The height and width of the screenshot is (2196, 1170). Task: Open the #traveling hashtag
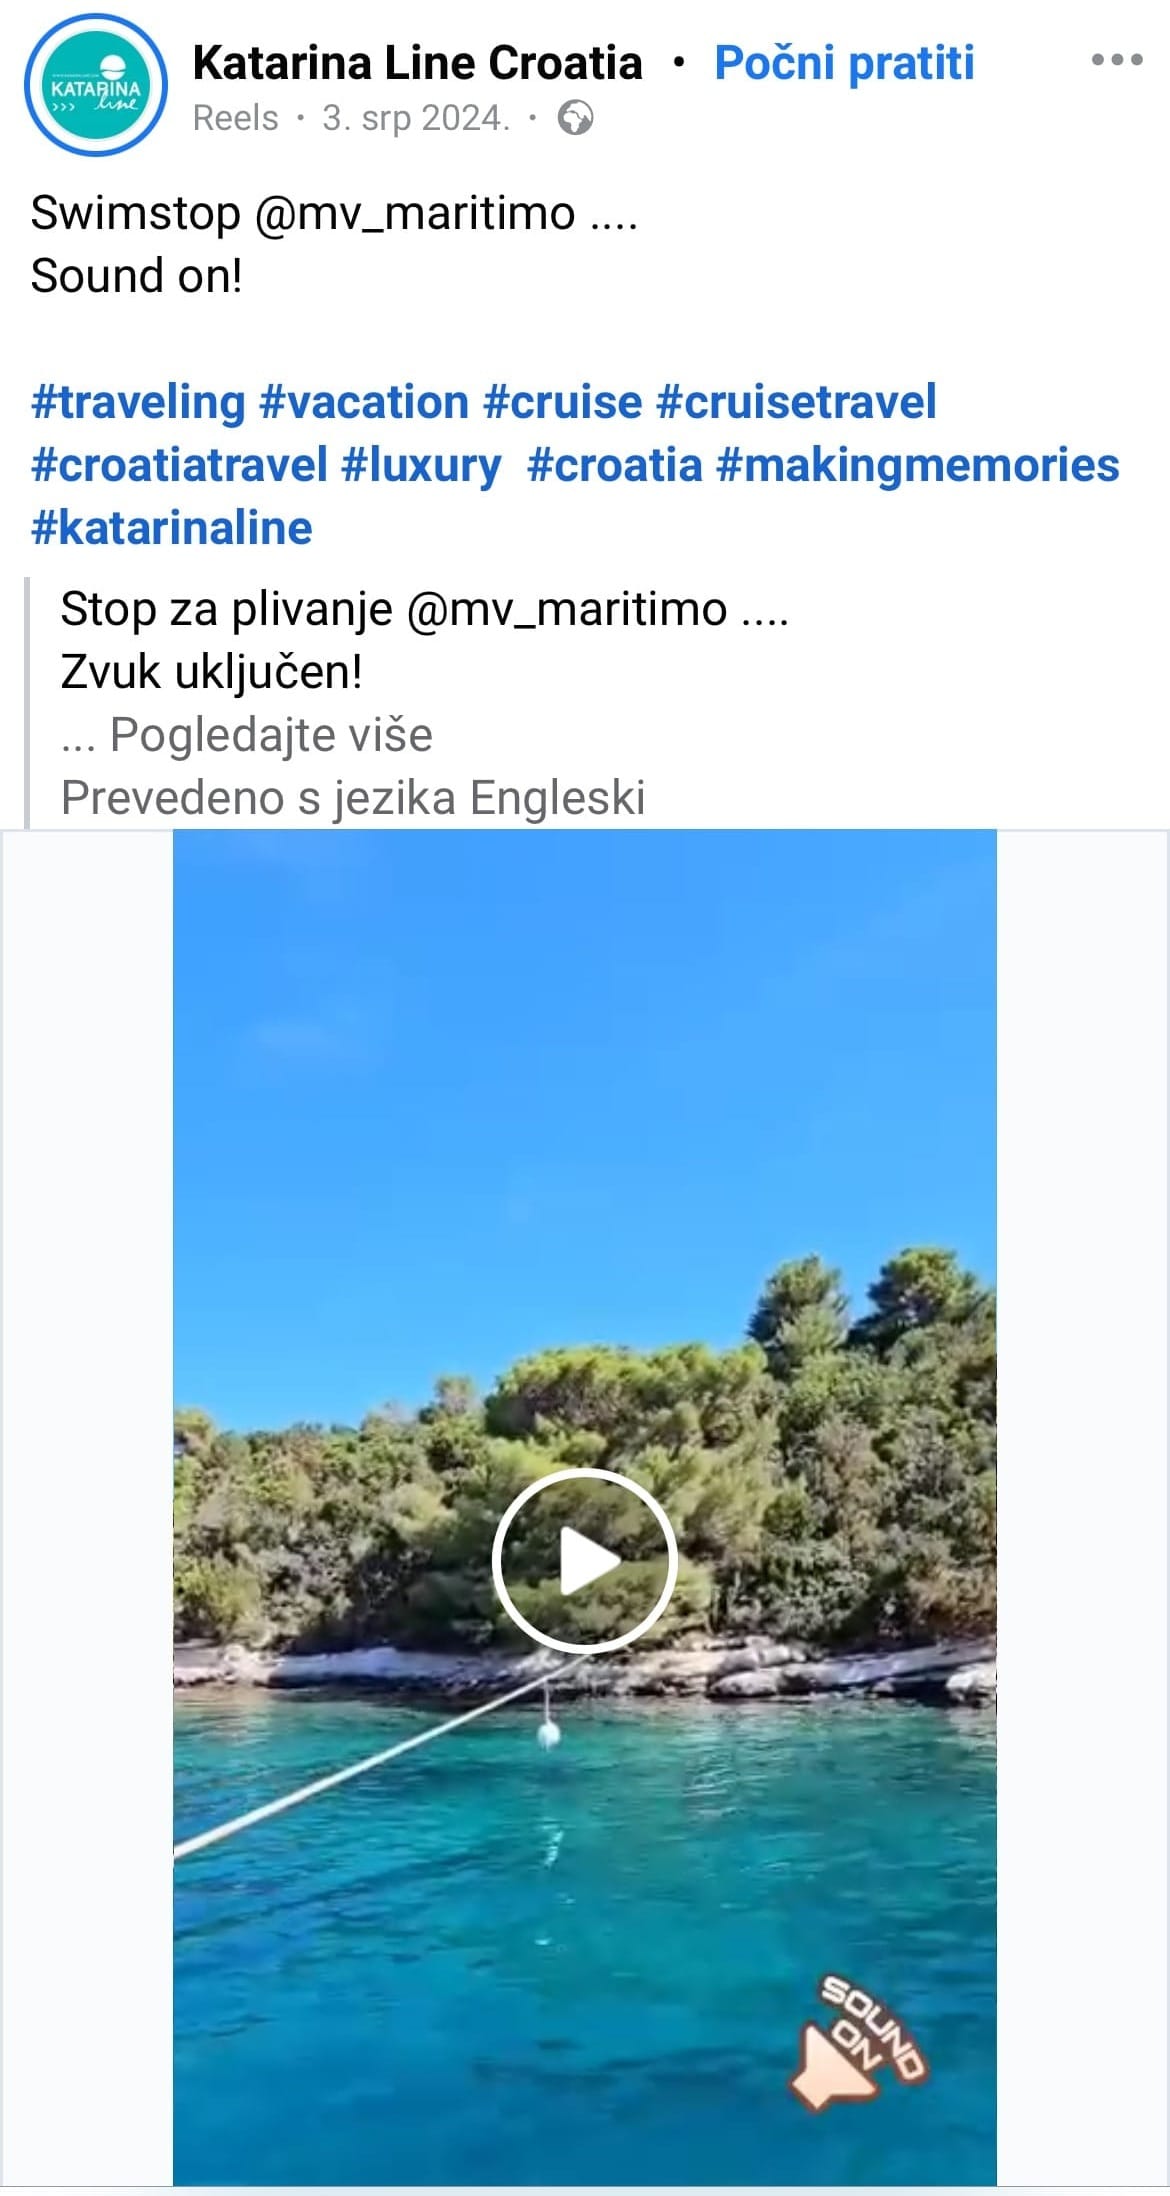tap(138, 402)
